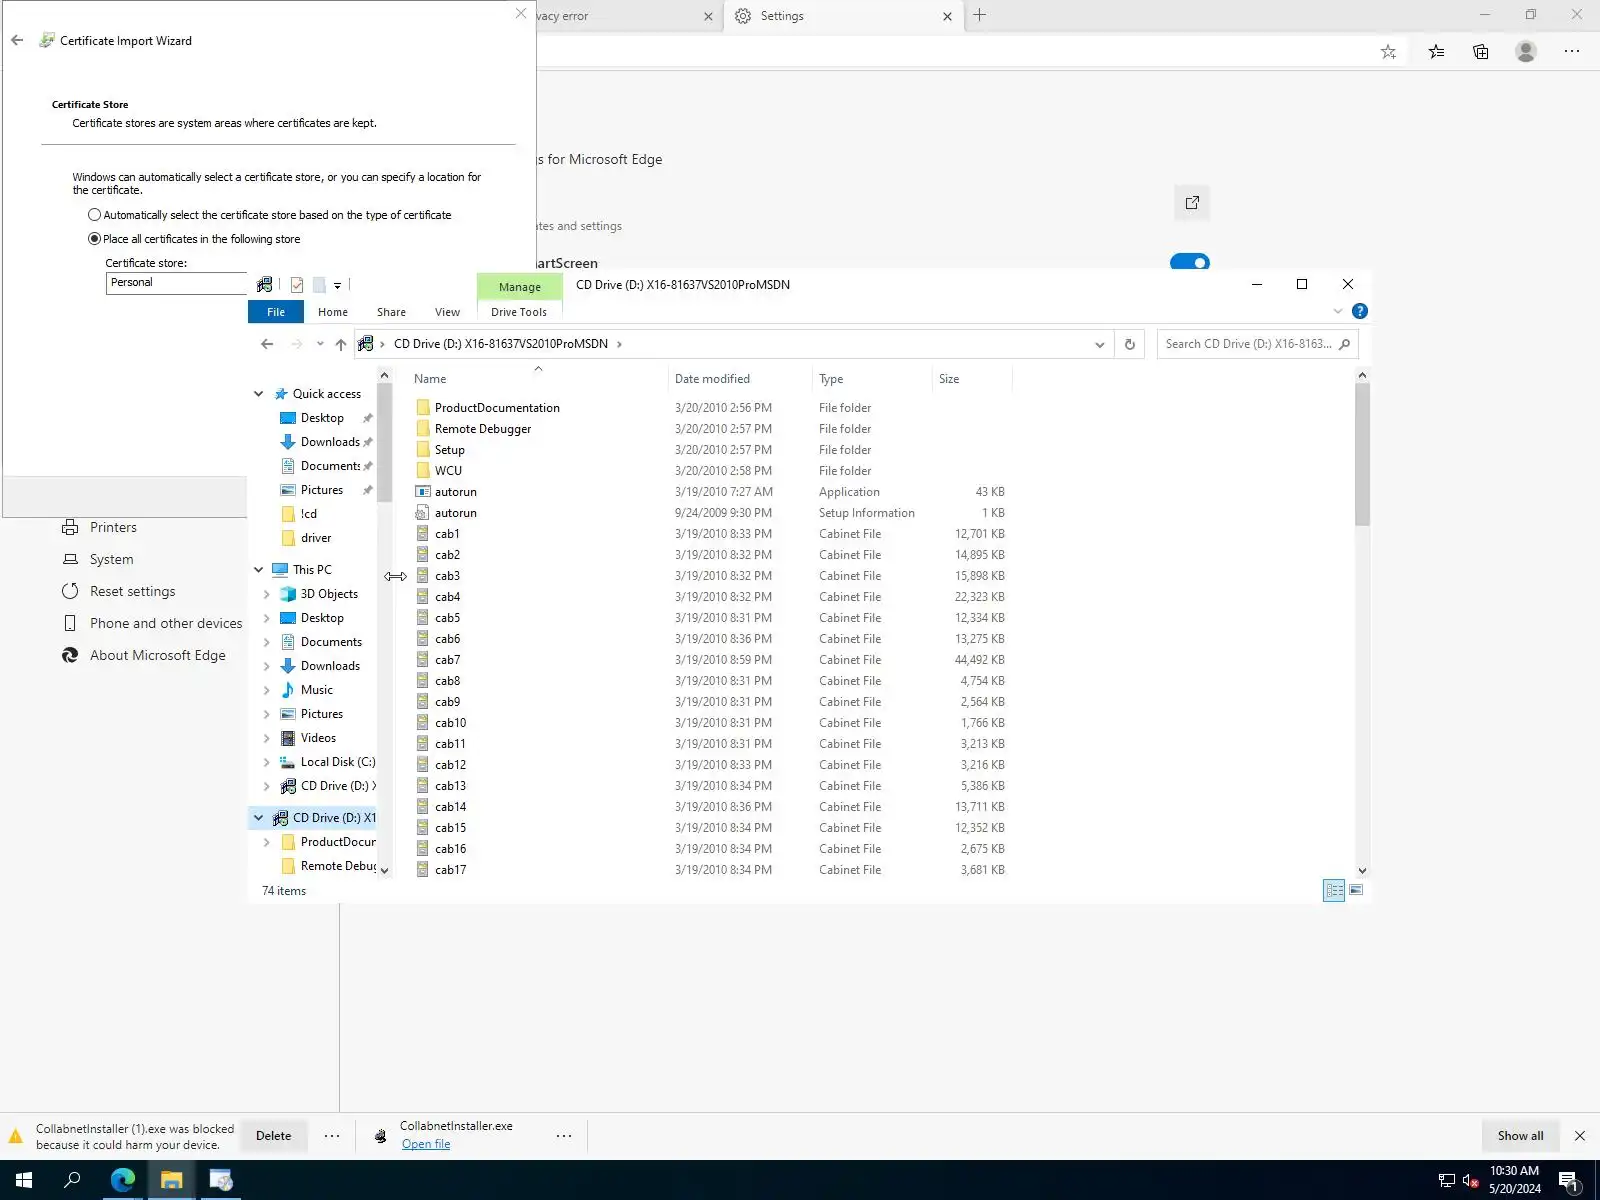Click the external link icon in Edge settings
1600x1200 pixels.
click(1192, 203)
